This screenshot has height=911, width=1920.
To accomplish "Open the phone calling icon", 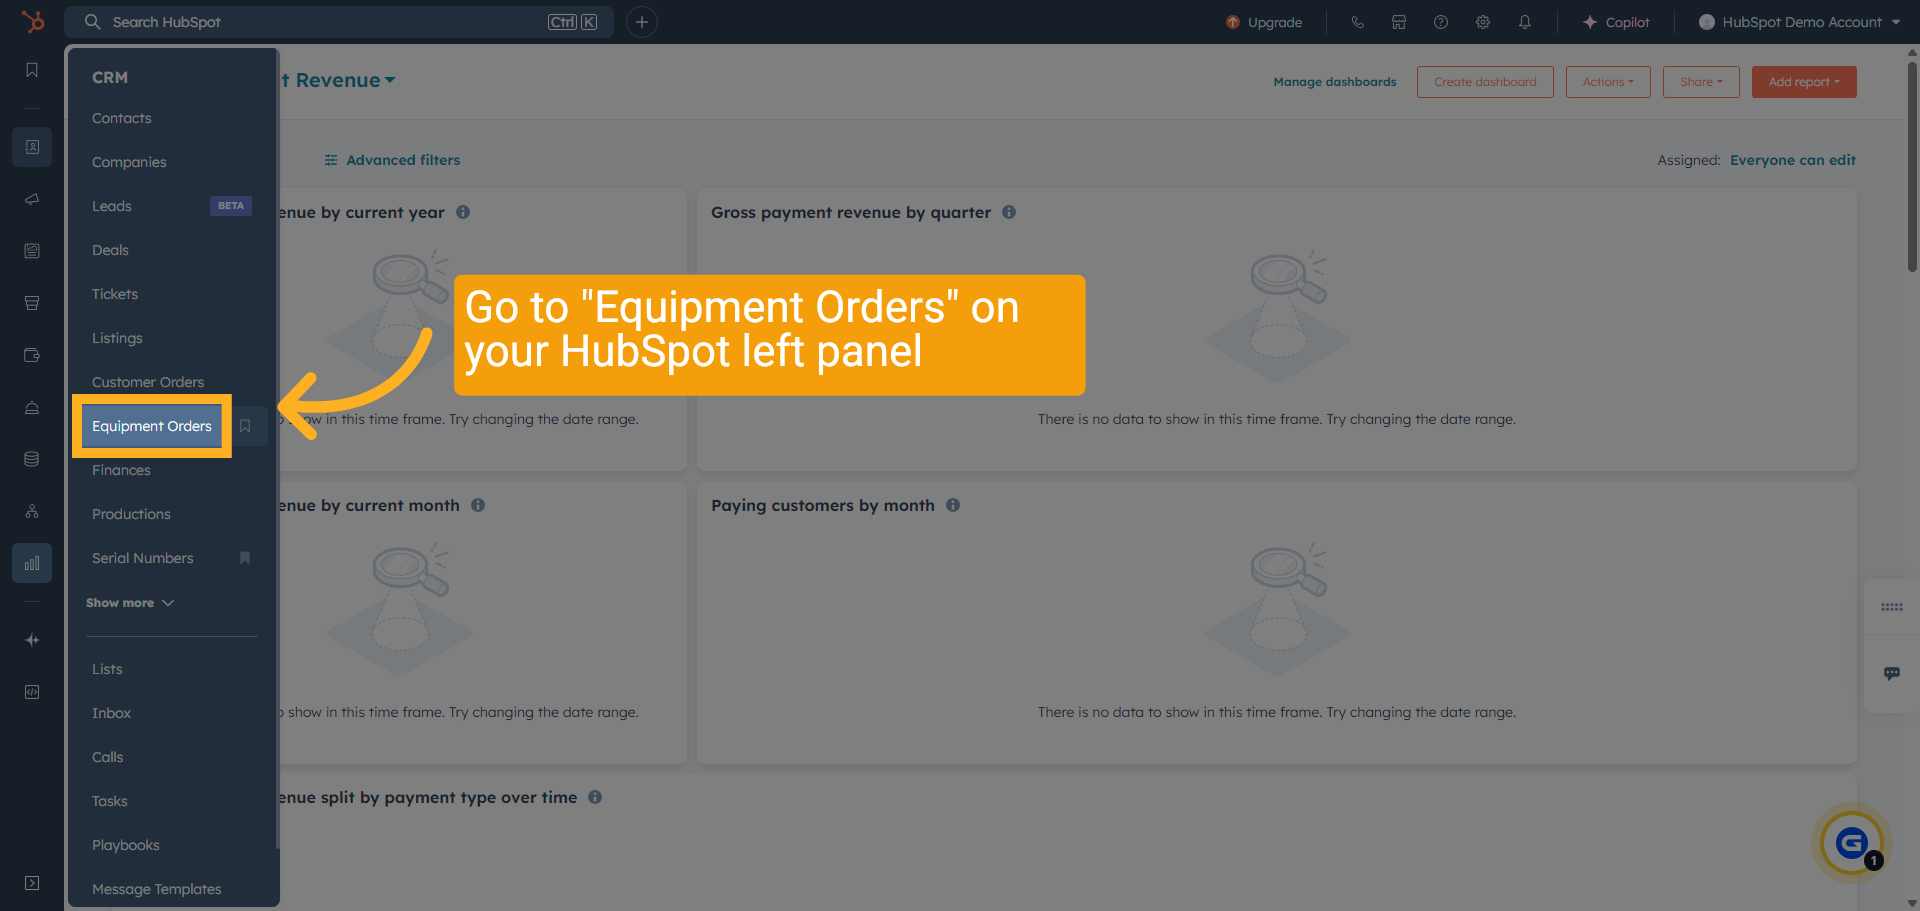I will (1357, 22).
